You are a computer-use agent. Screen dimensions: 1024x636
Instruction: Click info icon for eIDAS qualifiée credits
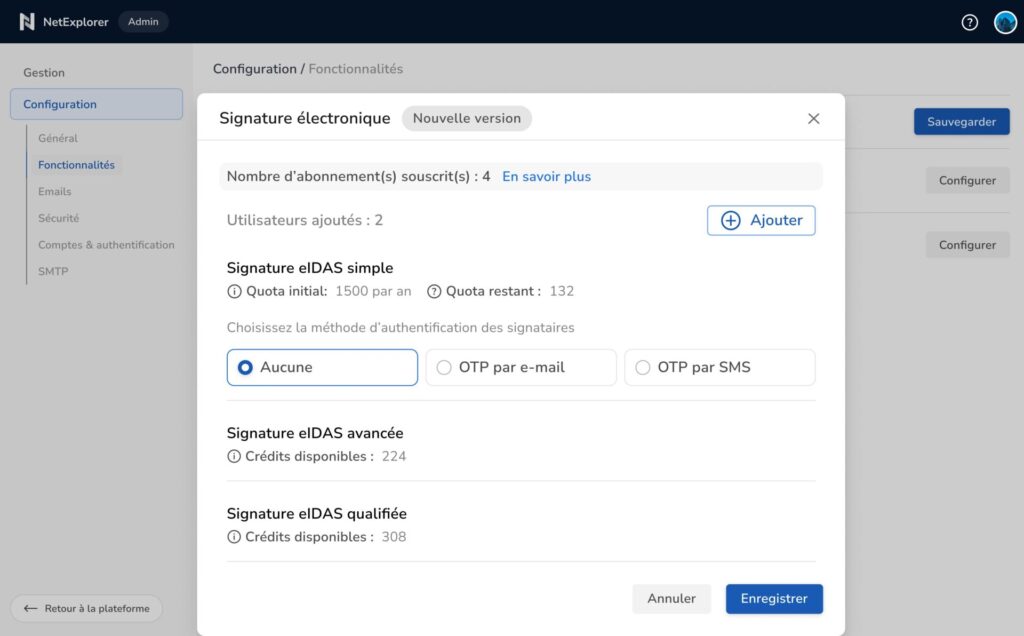click(234, 537)
